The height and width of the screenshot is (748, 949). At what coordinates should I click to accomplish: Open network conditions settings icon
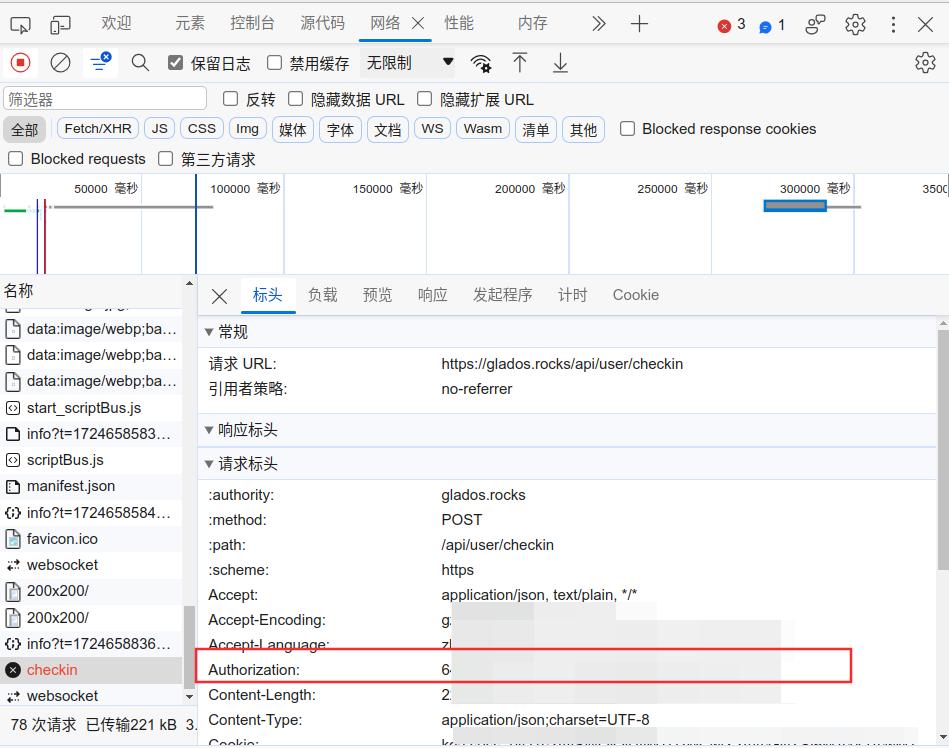point(481,64)
